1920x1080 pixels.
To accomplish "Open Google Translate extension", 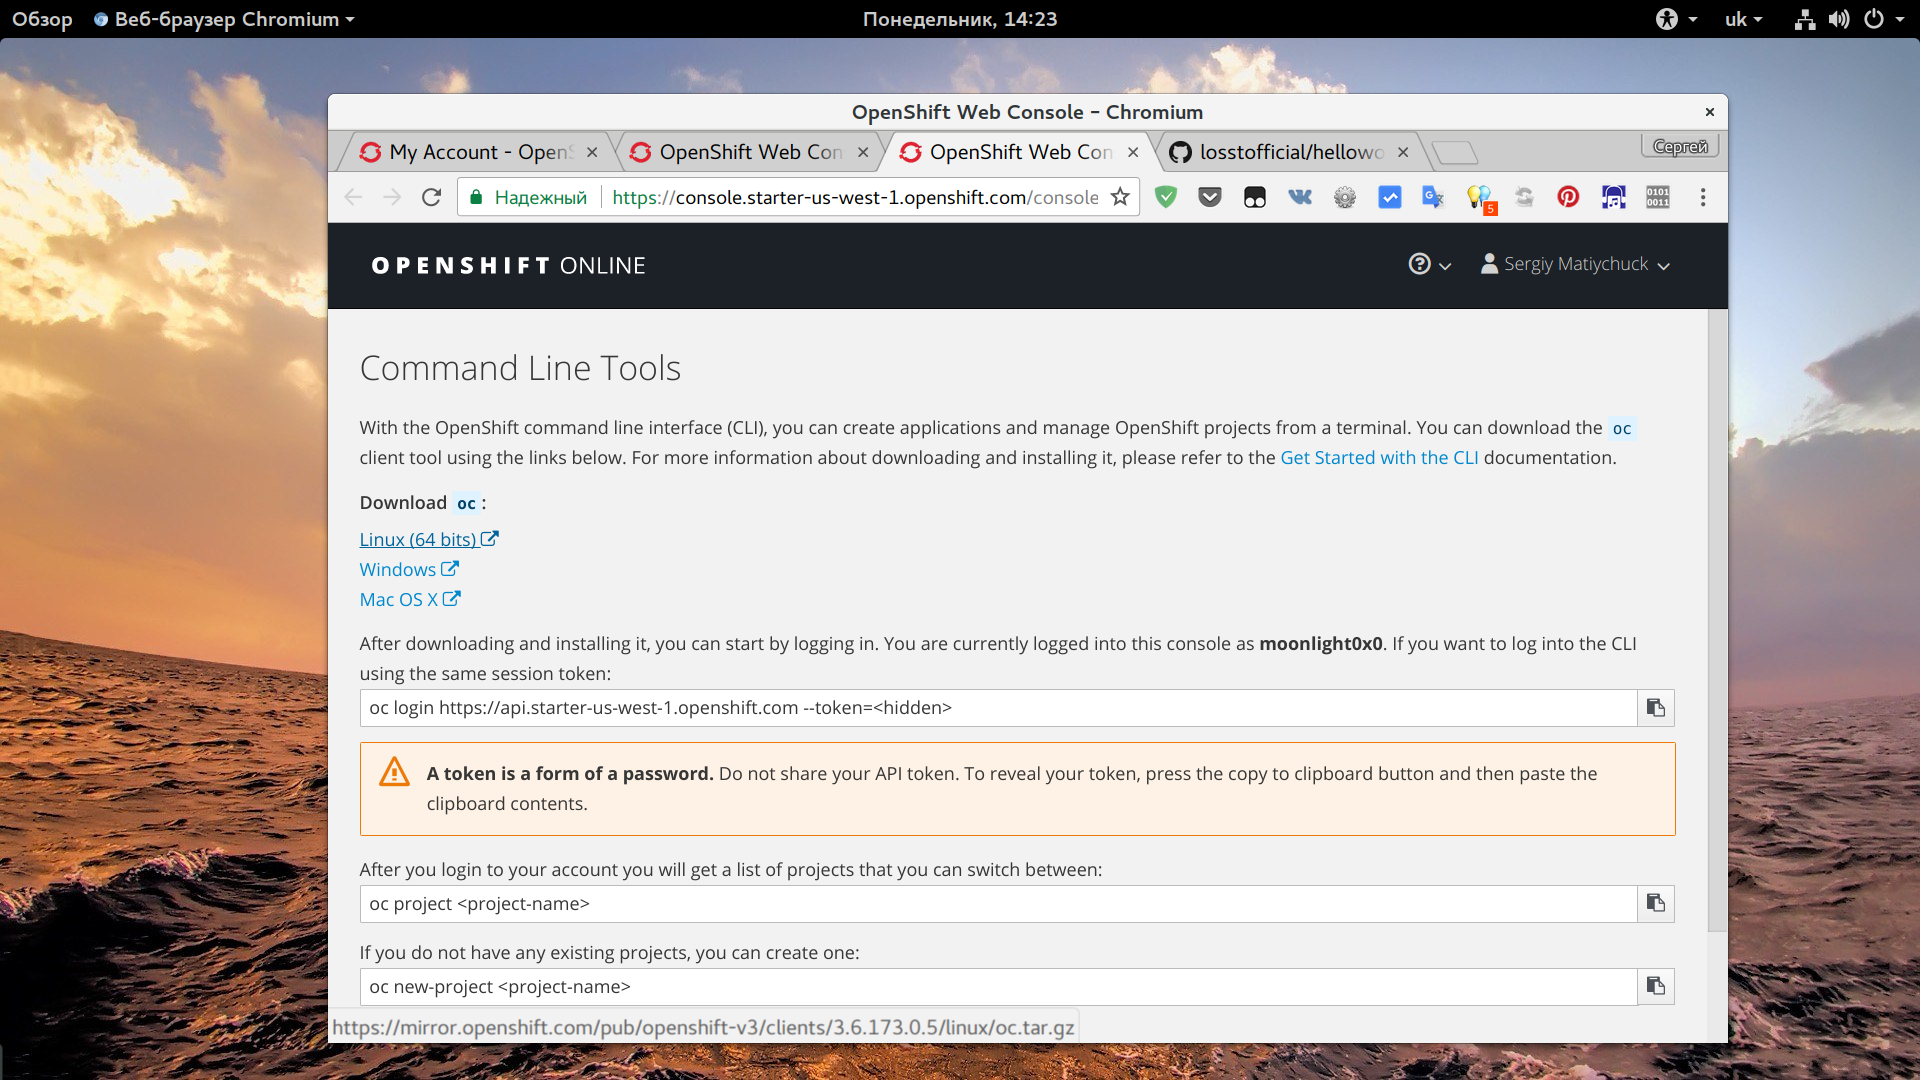I will tap(1433, 197).
